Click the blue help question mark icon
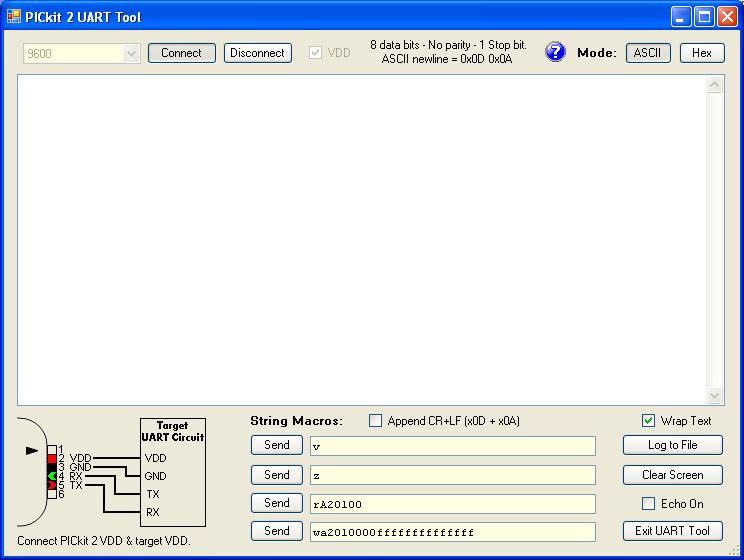Screen dimensions: 744x560 click(x=555, y=52)
